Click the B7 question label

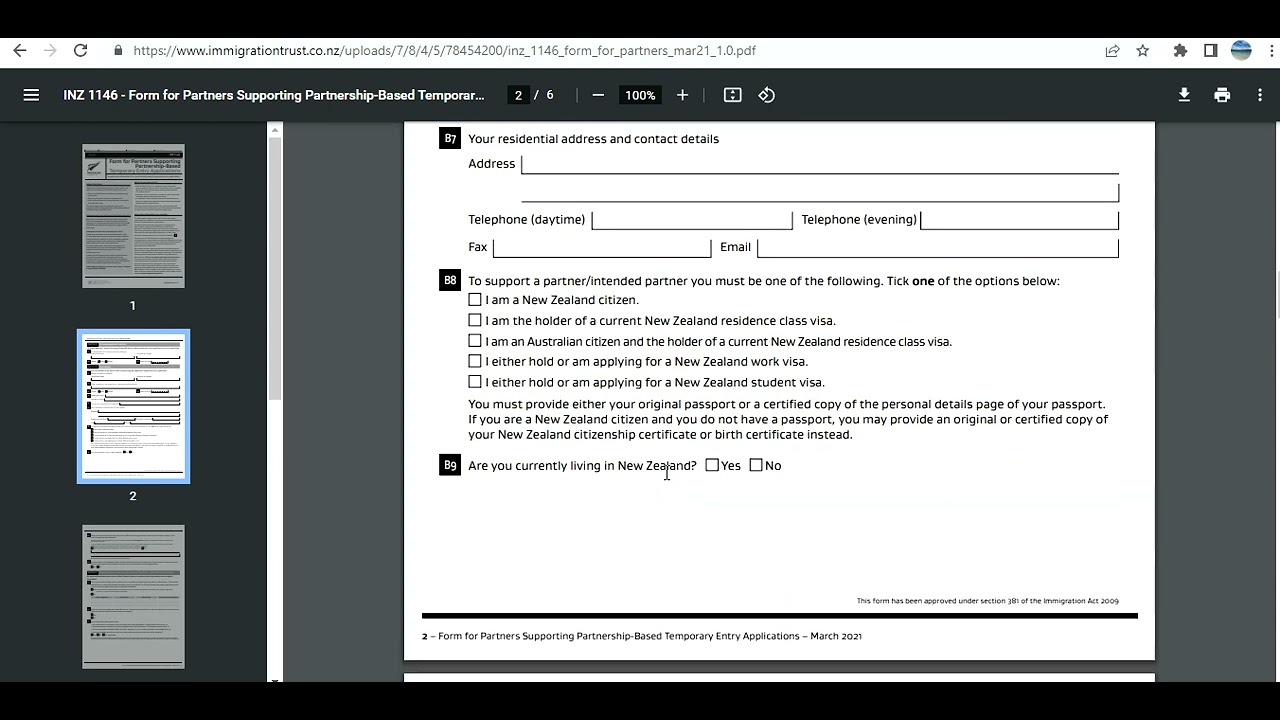pyautogui.click(x=450, y=138)
